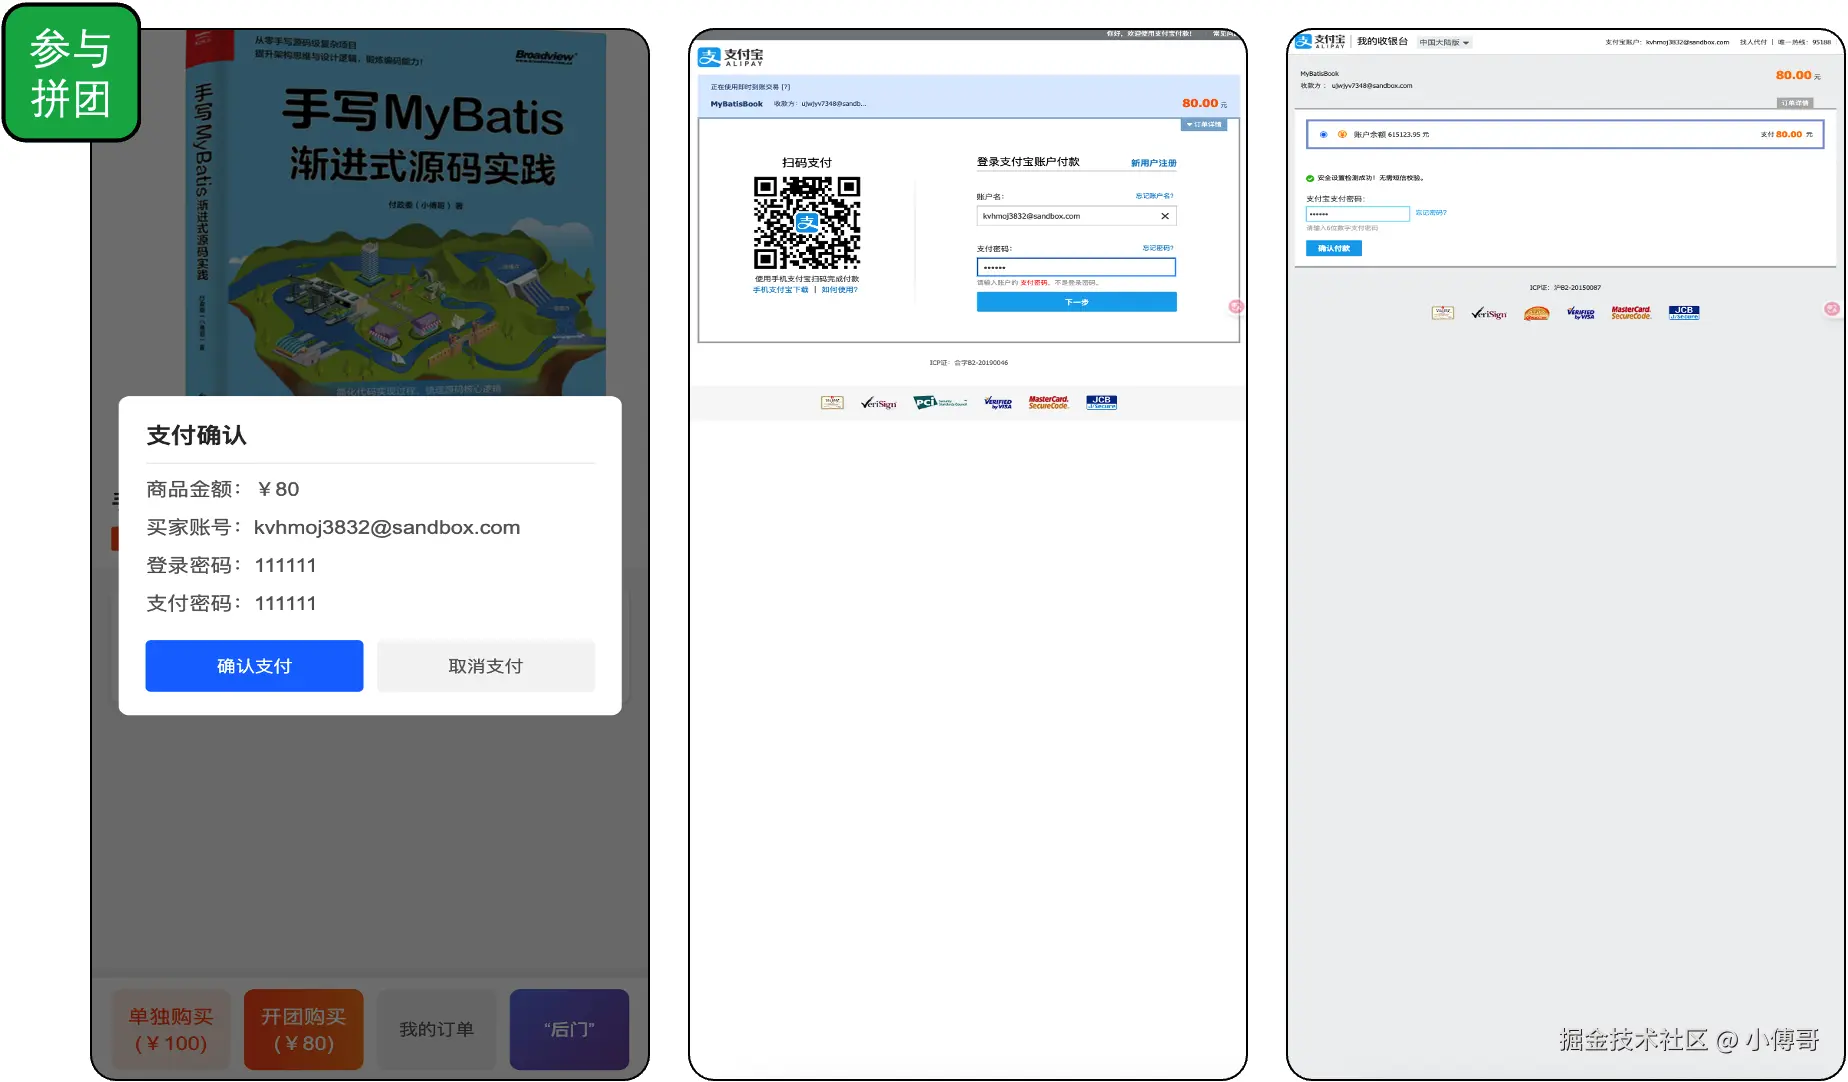Click Verified by Visa badge on cashier page
1848x1082 pixels.
coord(1581,313)
